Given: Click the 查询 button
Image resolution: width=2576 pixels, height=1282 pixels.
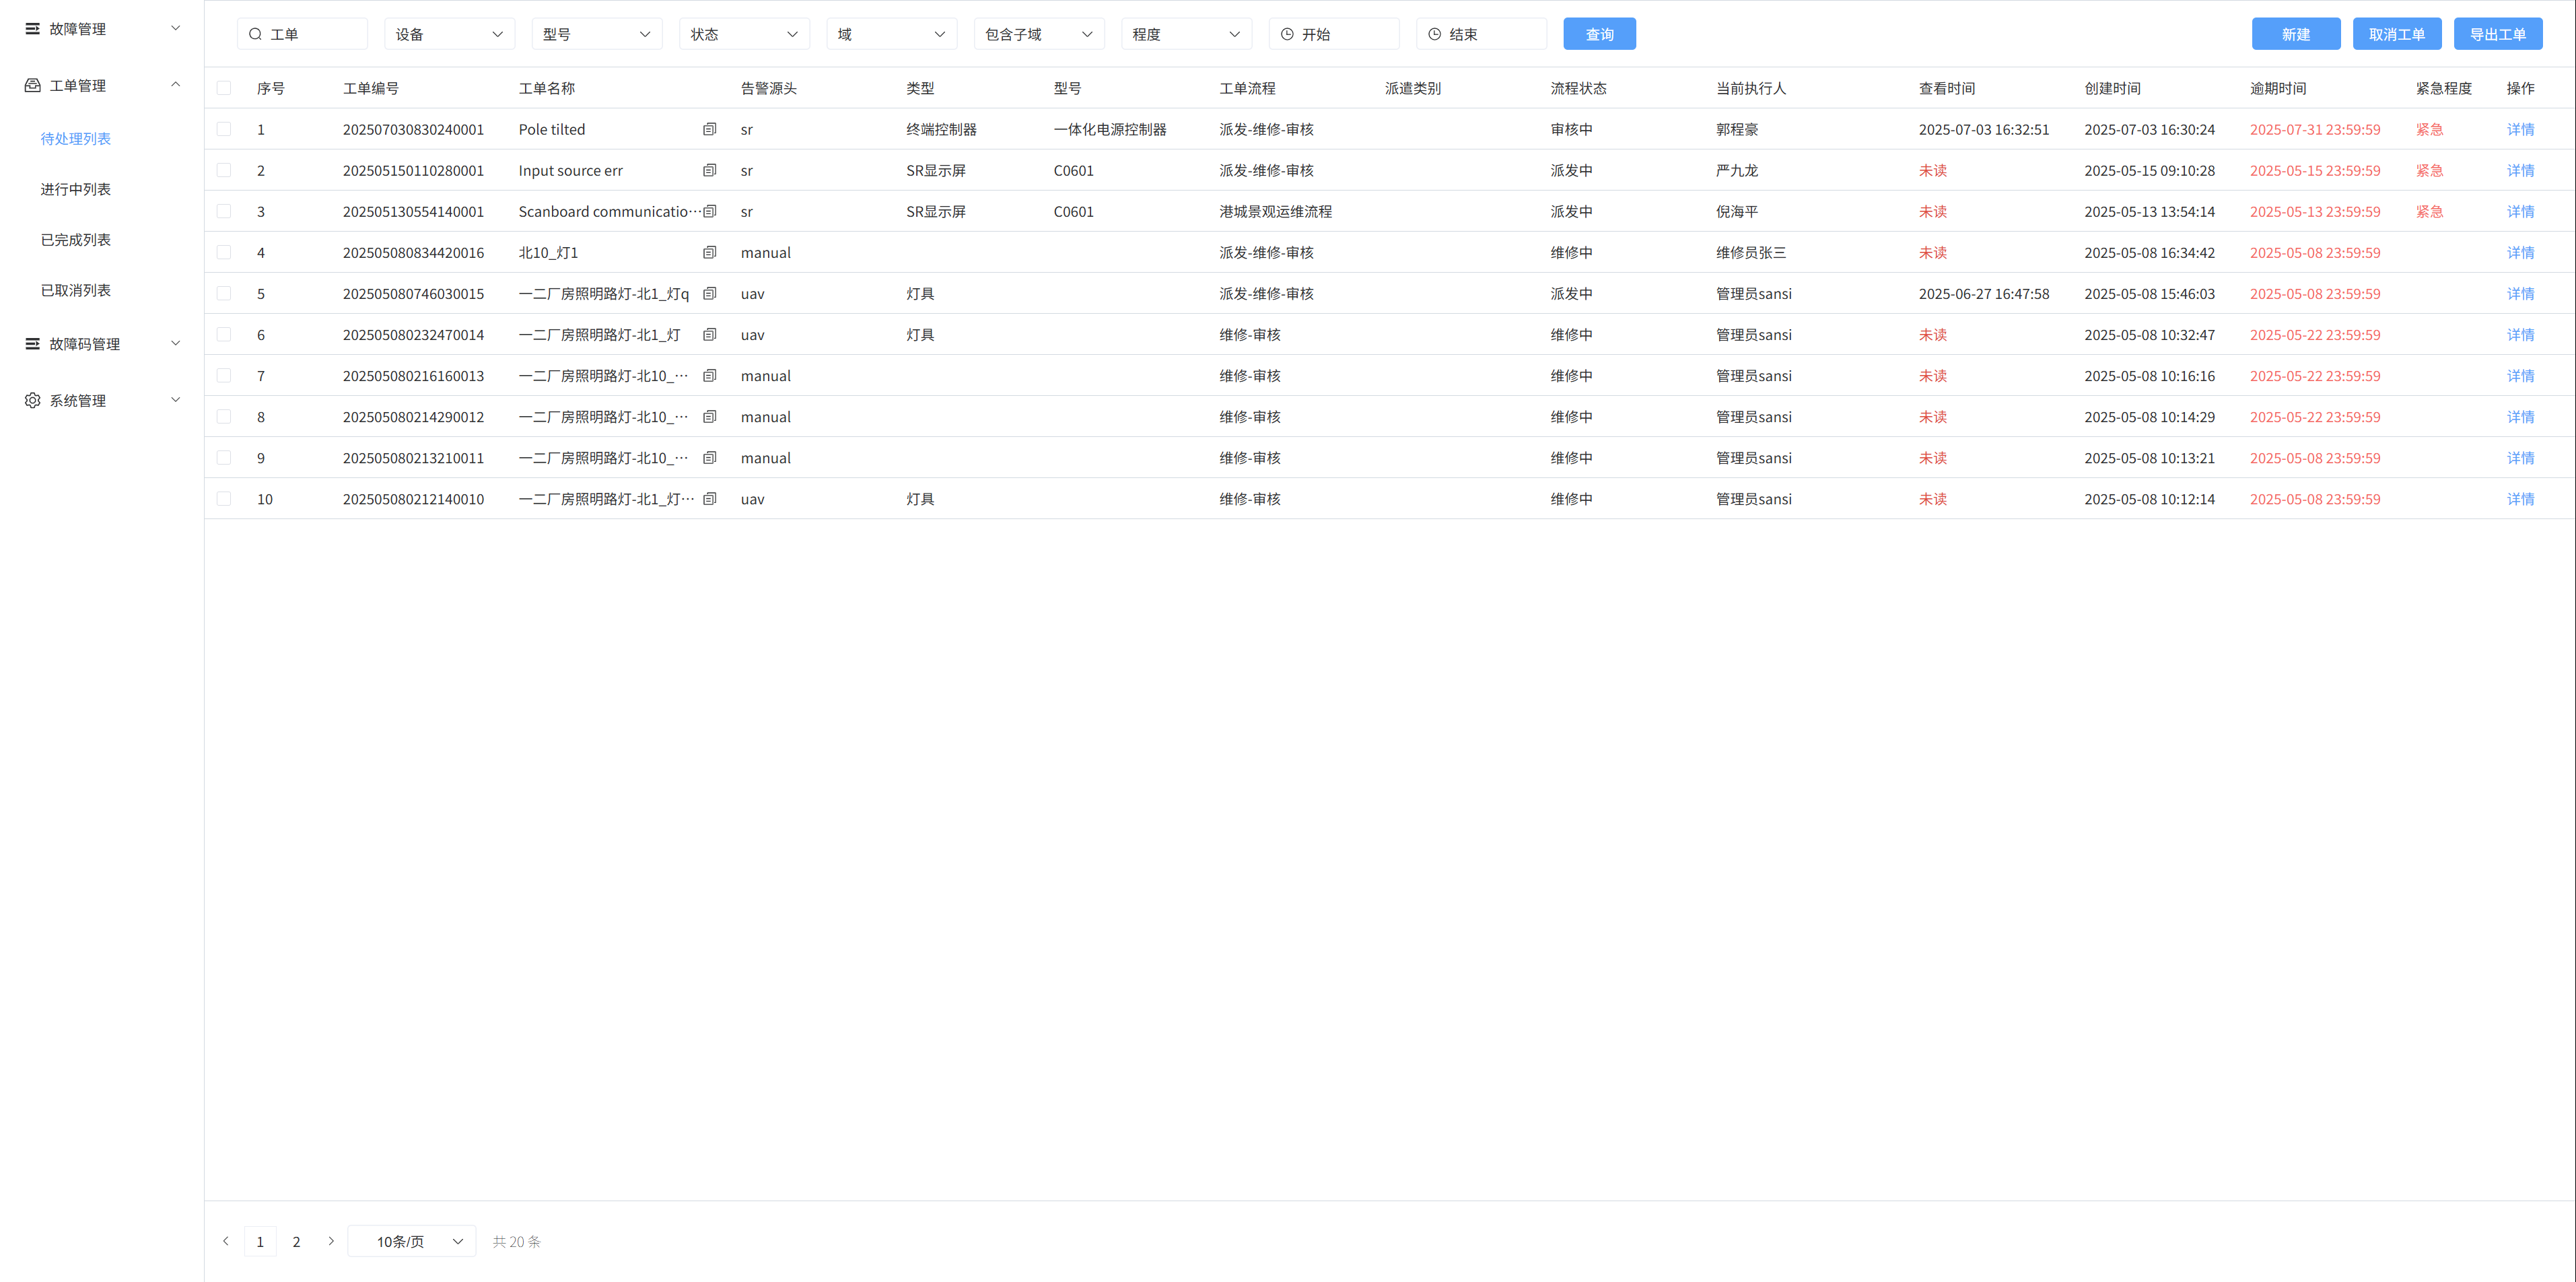Looking at the screenshot, I should 1599,34.
